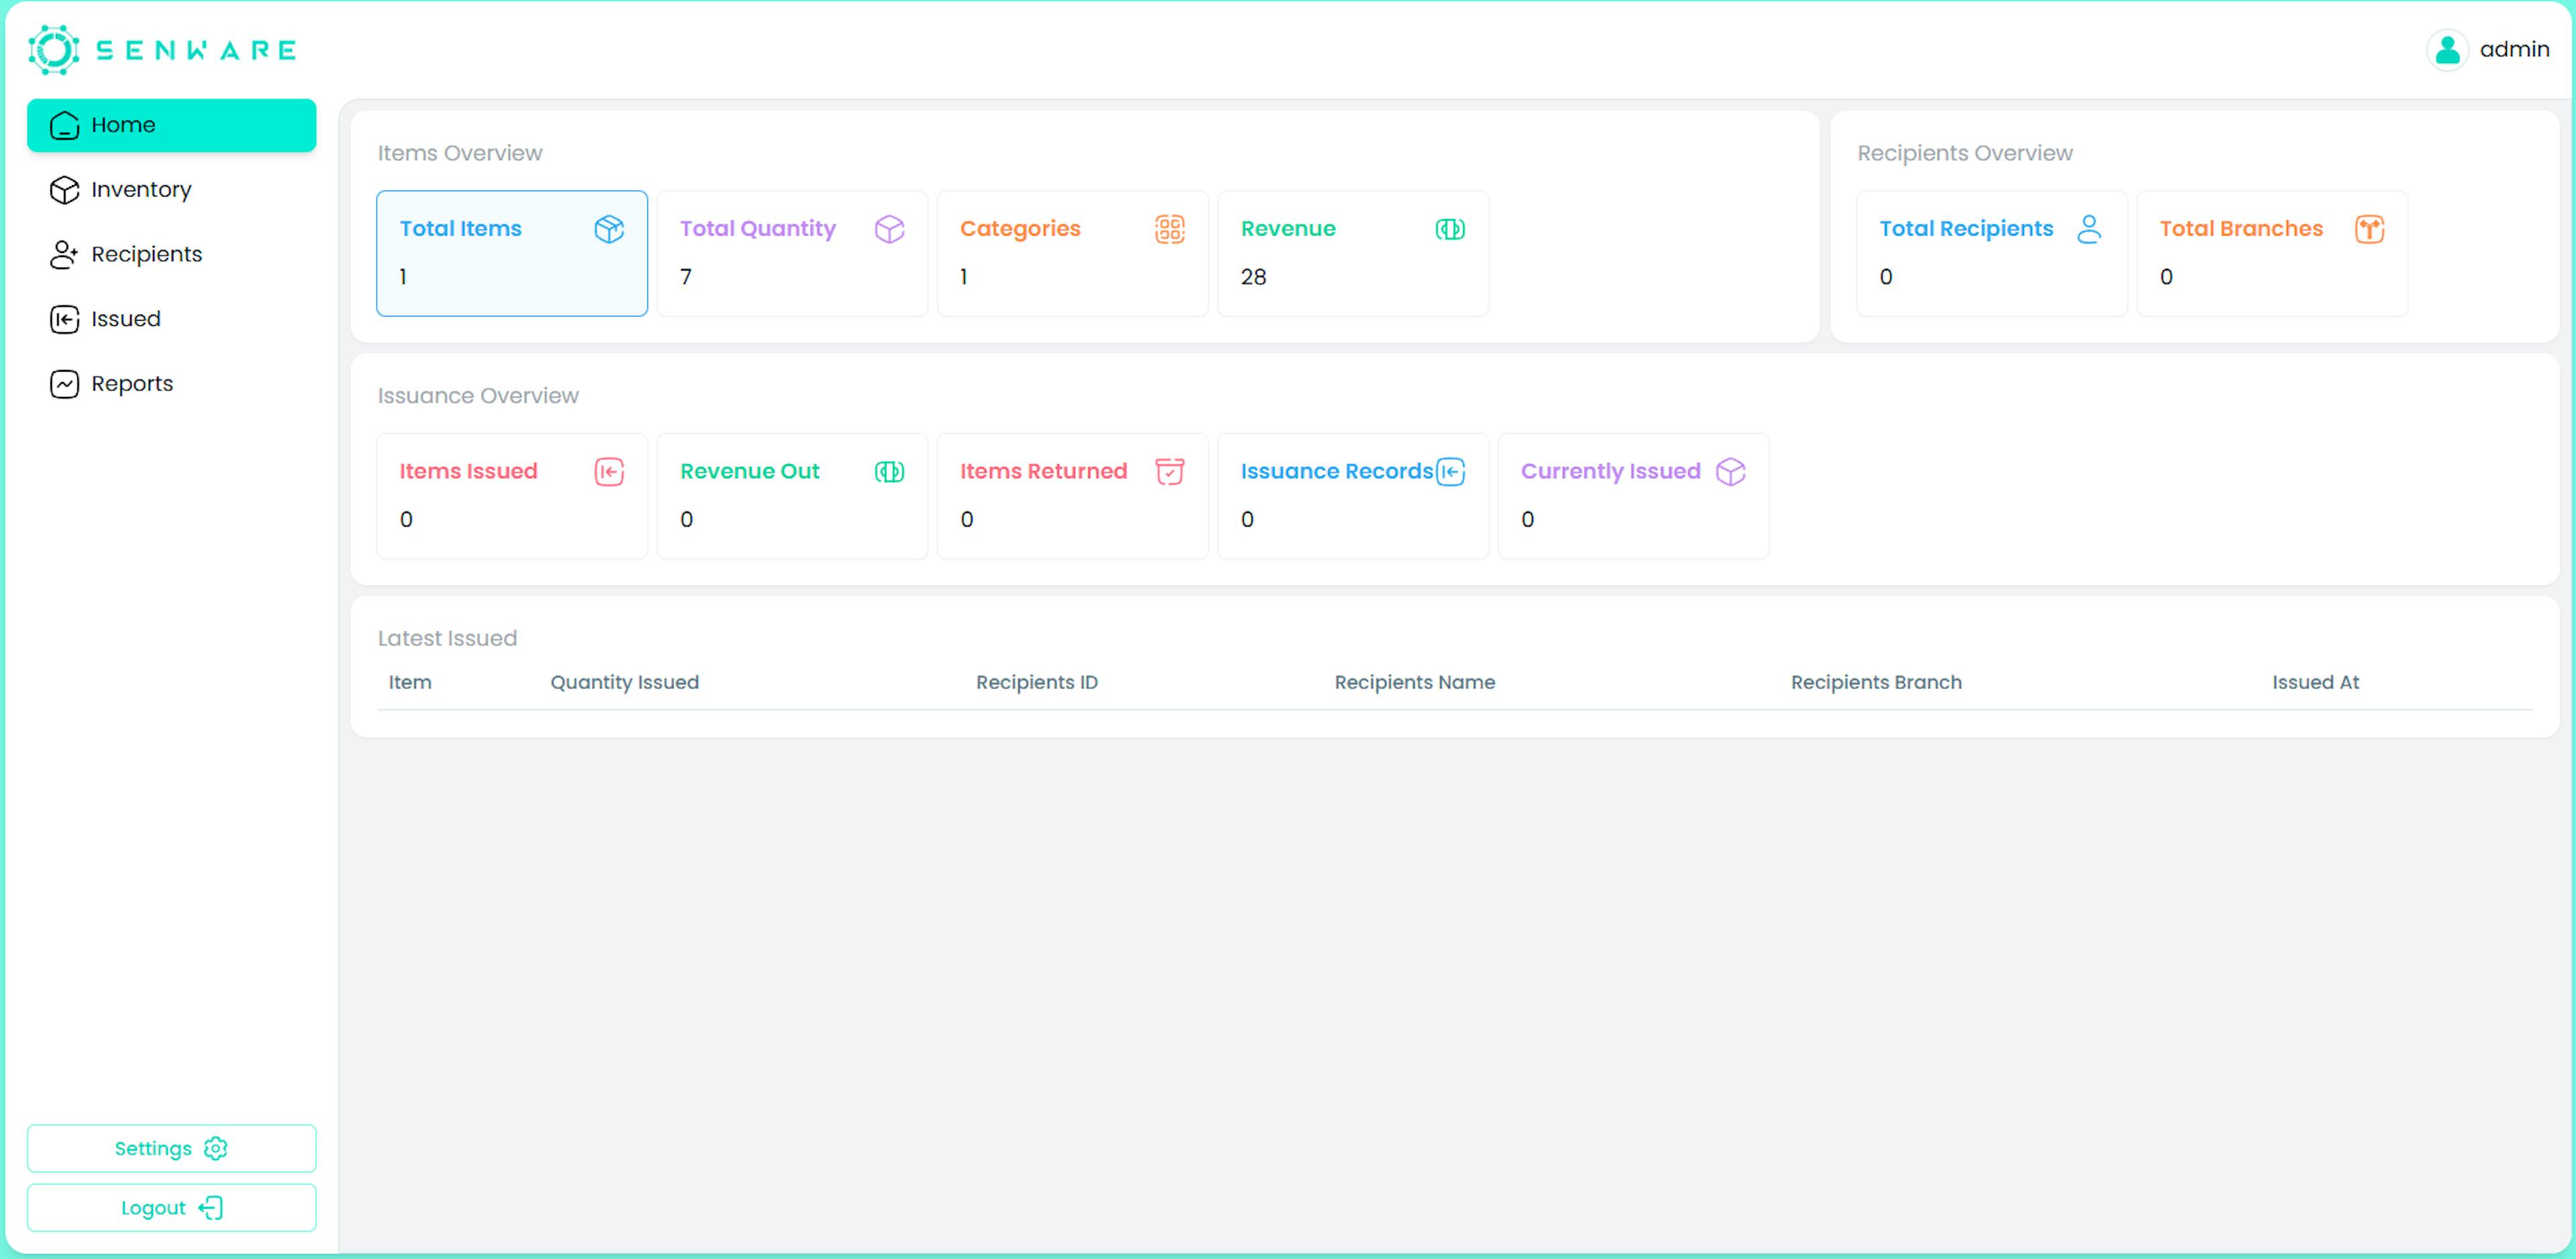Click the Home sidebar house icon

click(64, 125)
